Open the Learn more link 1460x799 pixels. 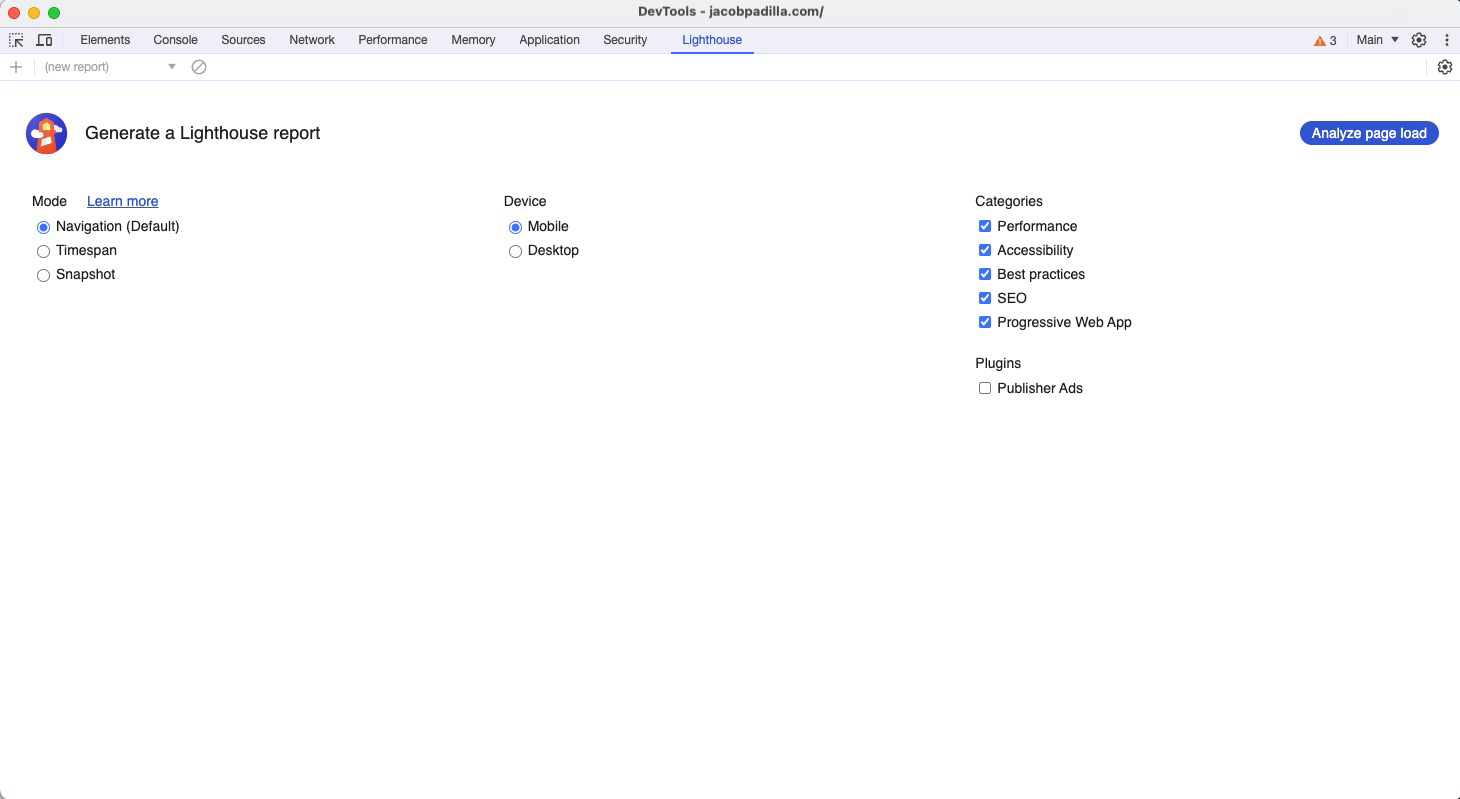click(122, 201)
